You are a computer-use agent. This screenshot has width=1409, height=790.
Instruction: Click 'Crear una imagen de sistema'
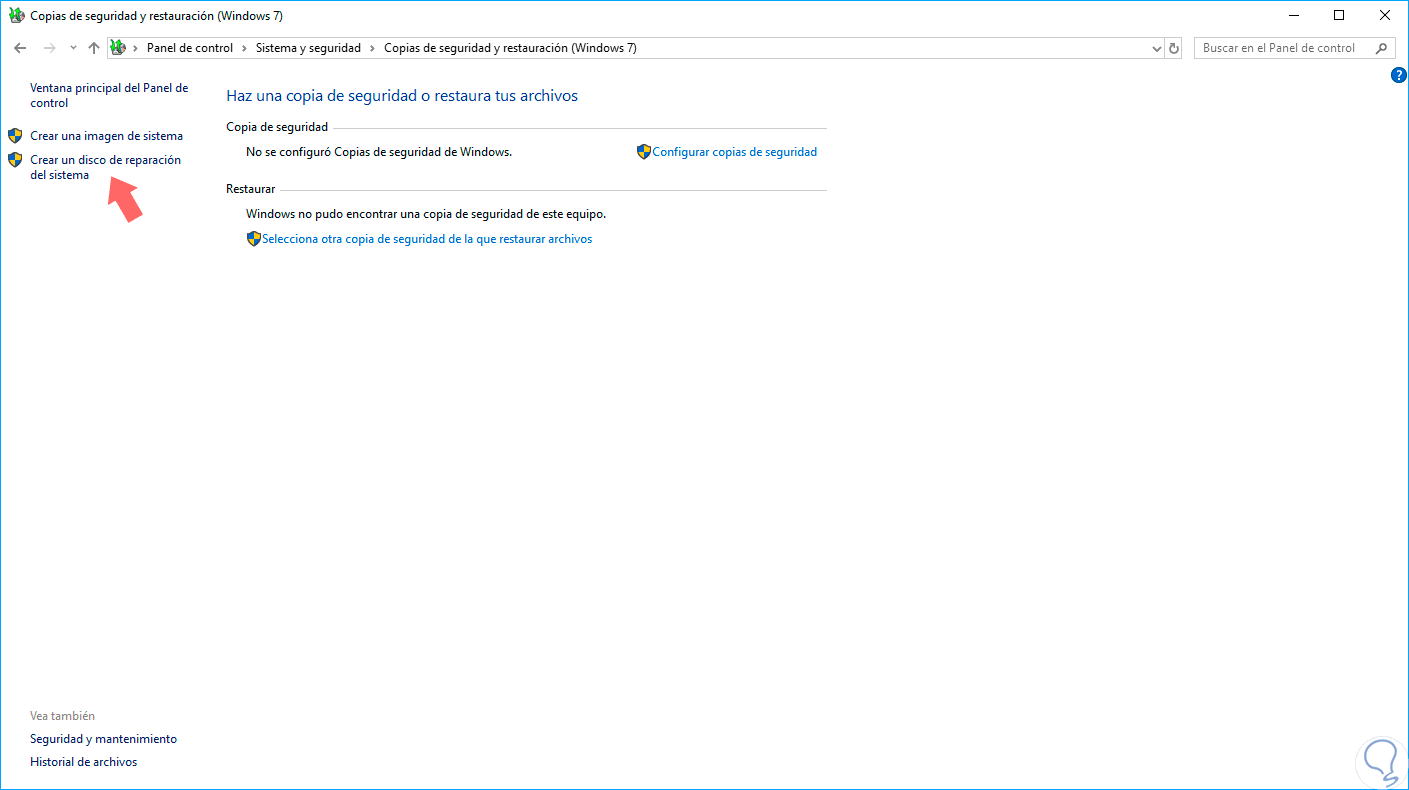[x=106, y=136]
